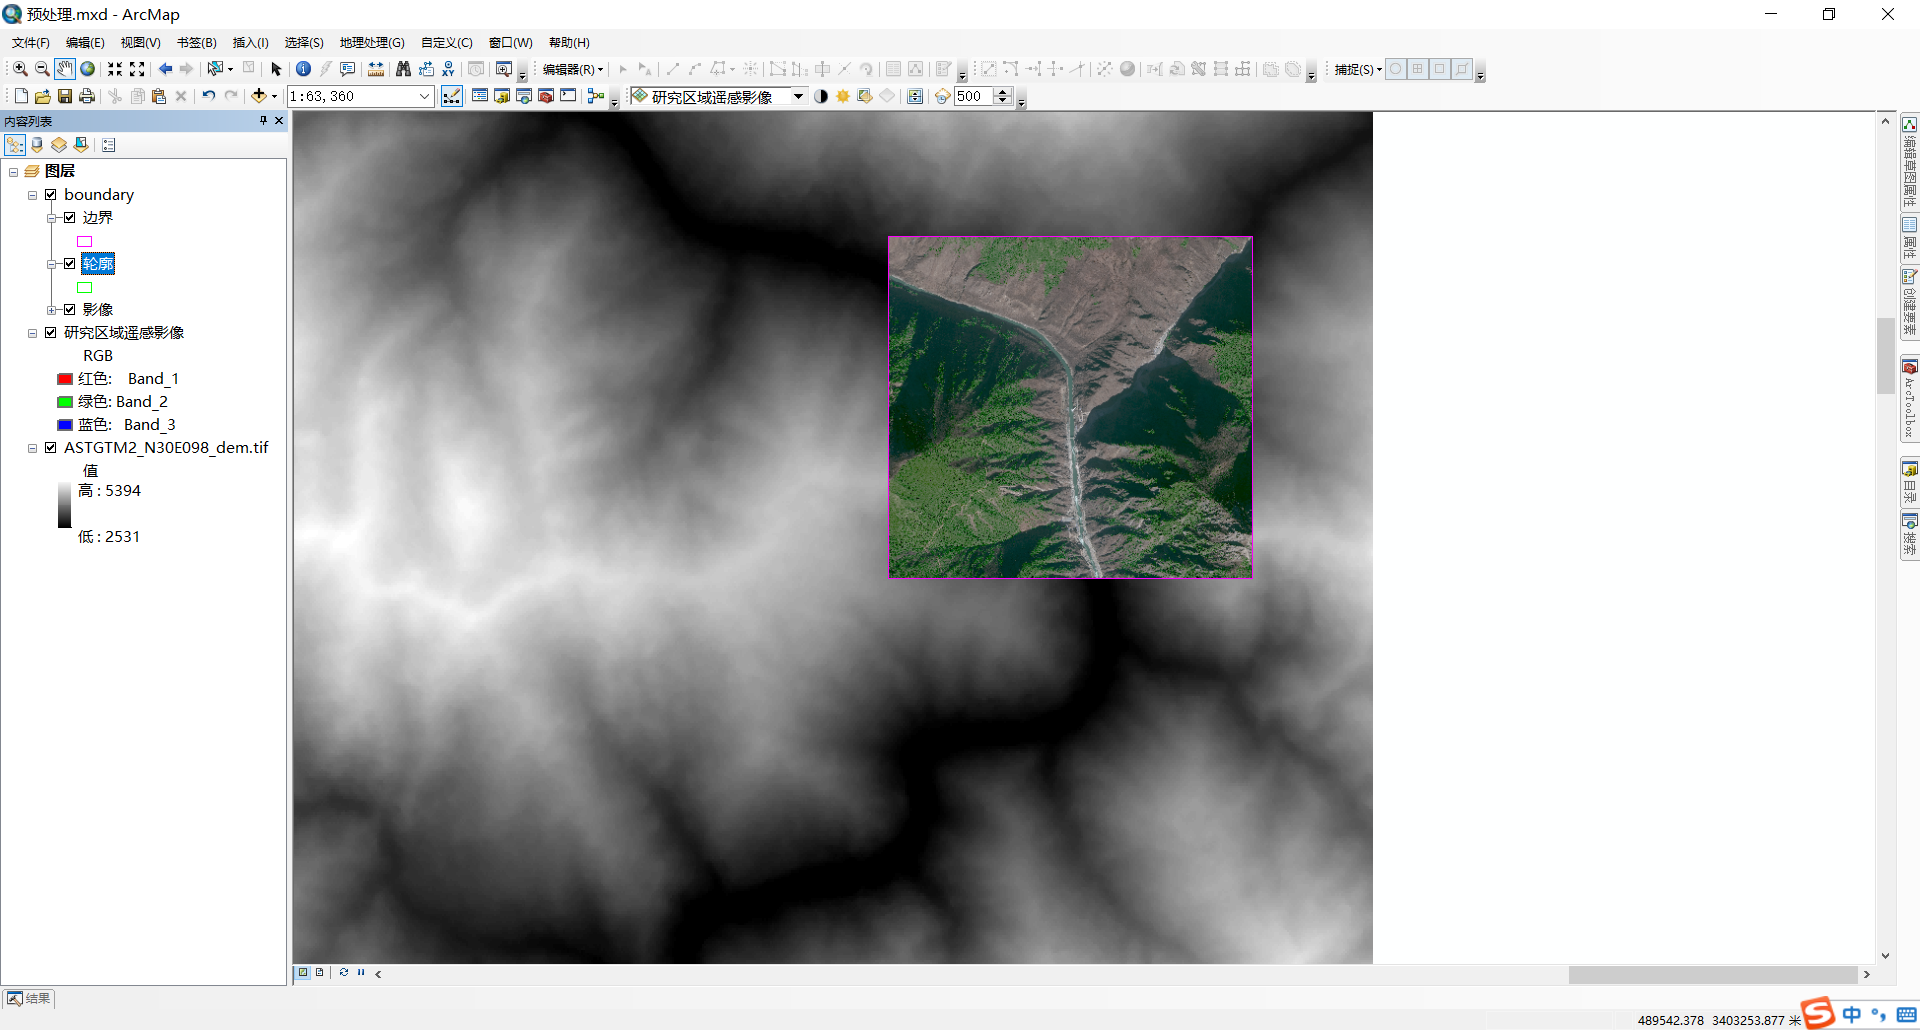Refresh the map view
The height and width of the screenshot is (1030, 1920).
click(x=344, y=972)
